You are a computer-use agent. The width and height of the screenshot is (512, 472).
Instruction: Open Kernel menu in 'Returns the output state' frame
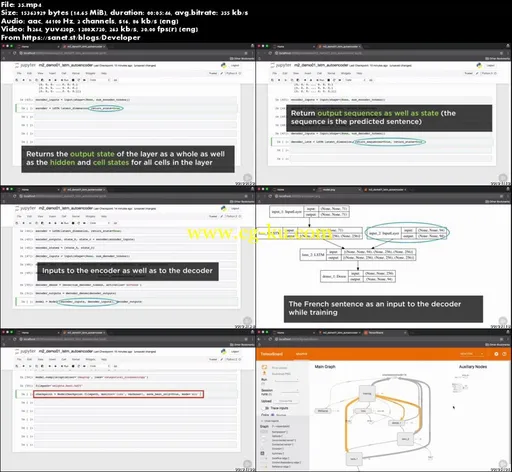coord(76,73)
